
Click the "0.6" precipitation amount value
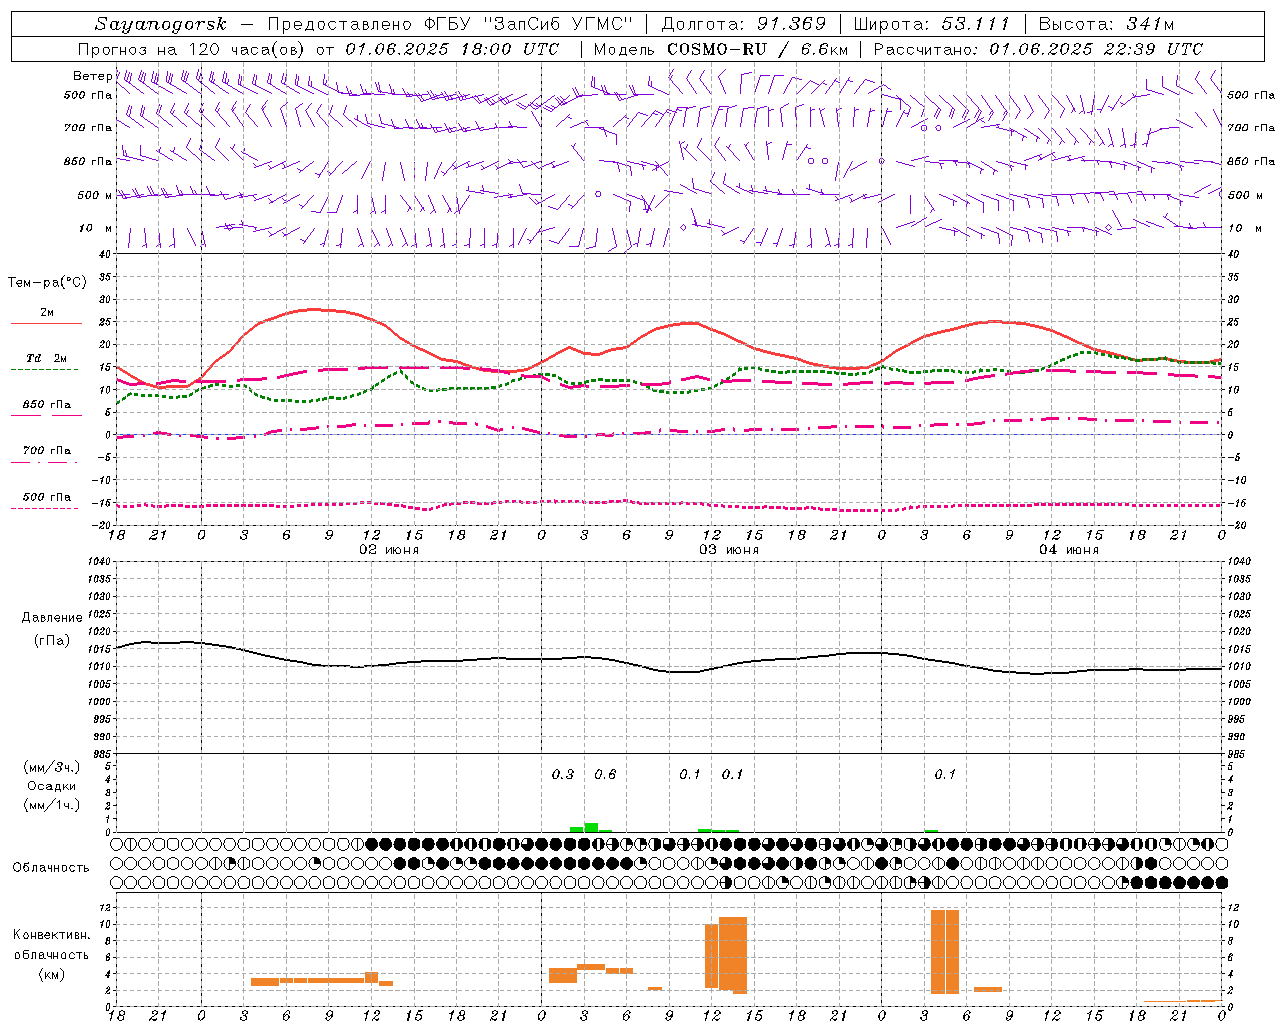pos(605,774)
